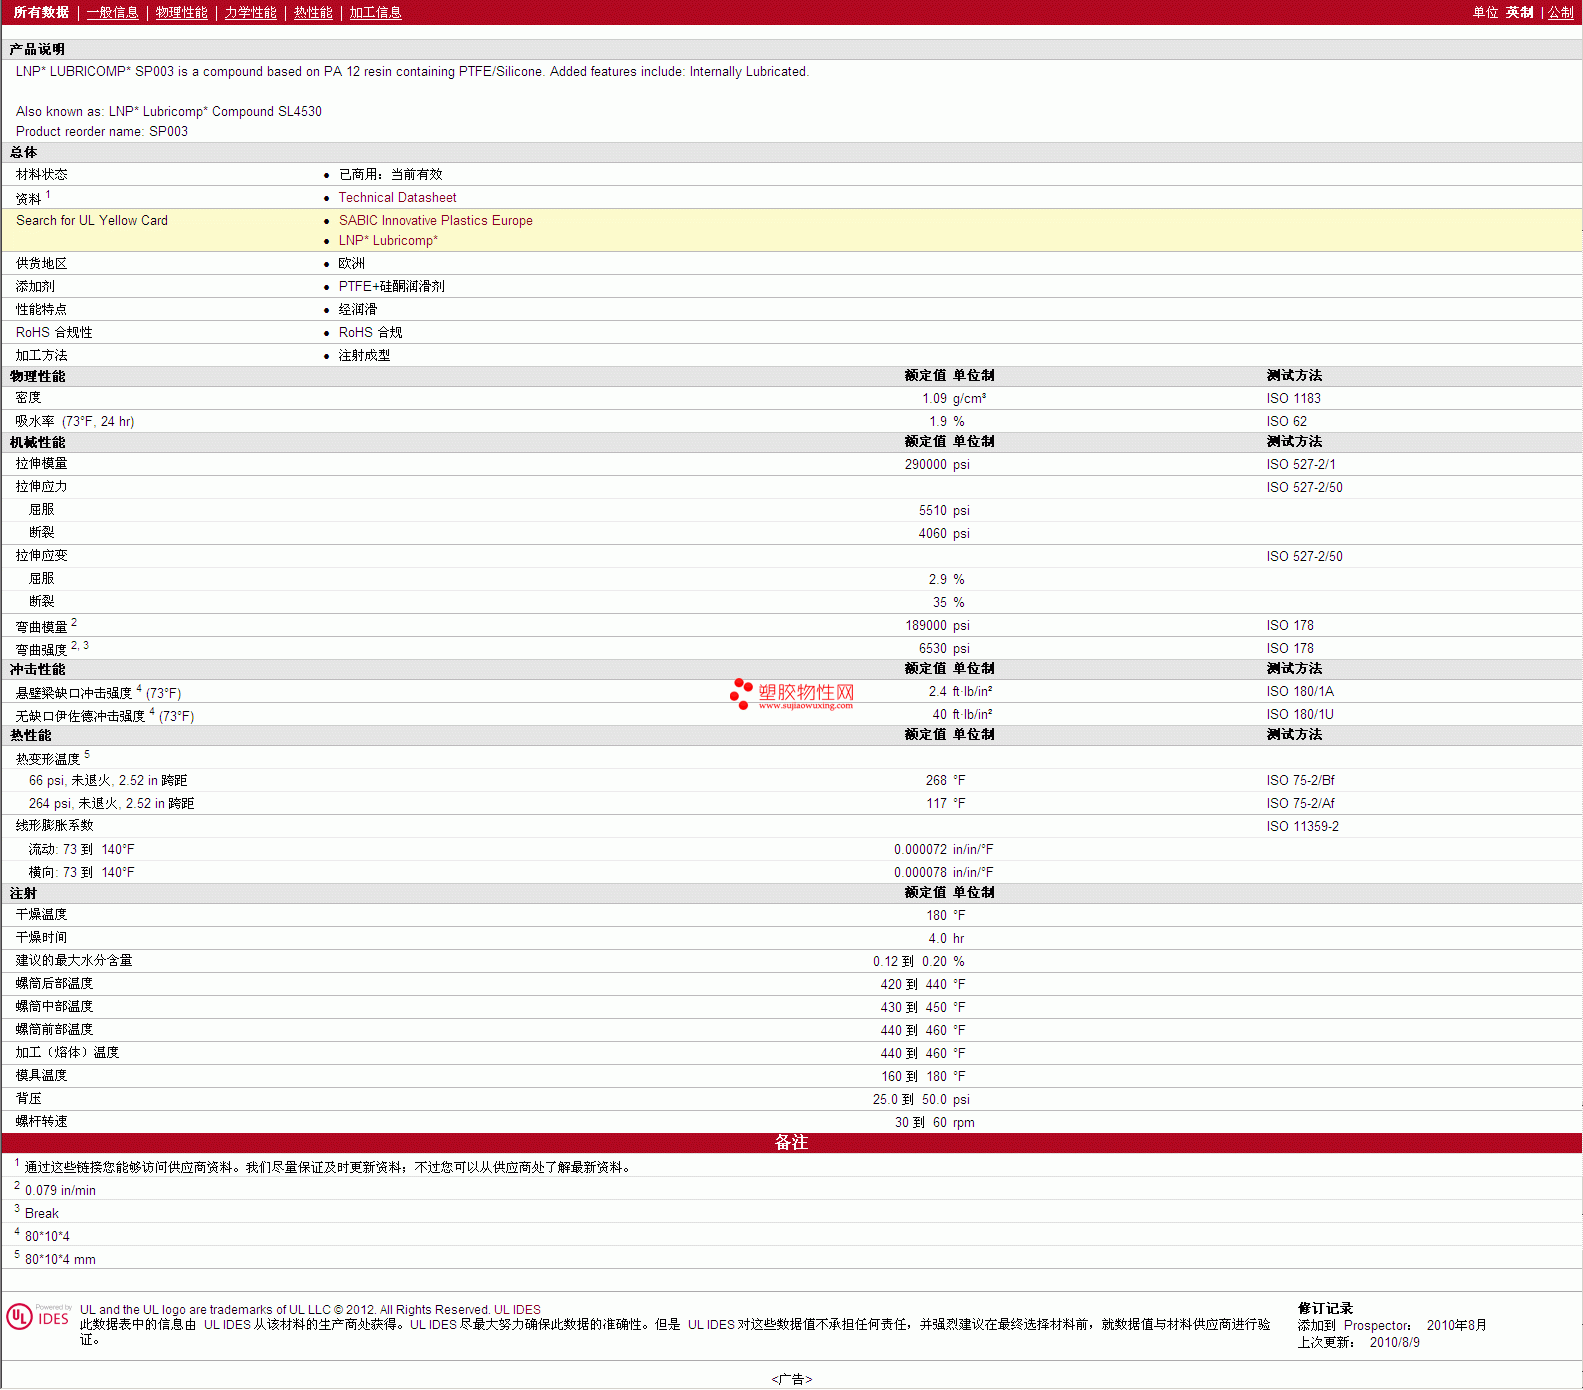Switch to the 一般信息 tab
Image resolution: width=1583 pixels, height=1390 pixels.
click(113, 12)
